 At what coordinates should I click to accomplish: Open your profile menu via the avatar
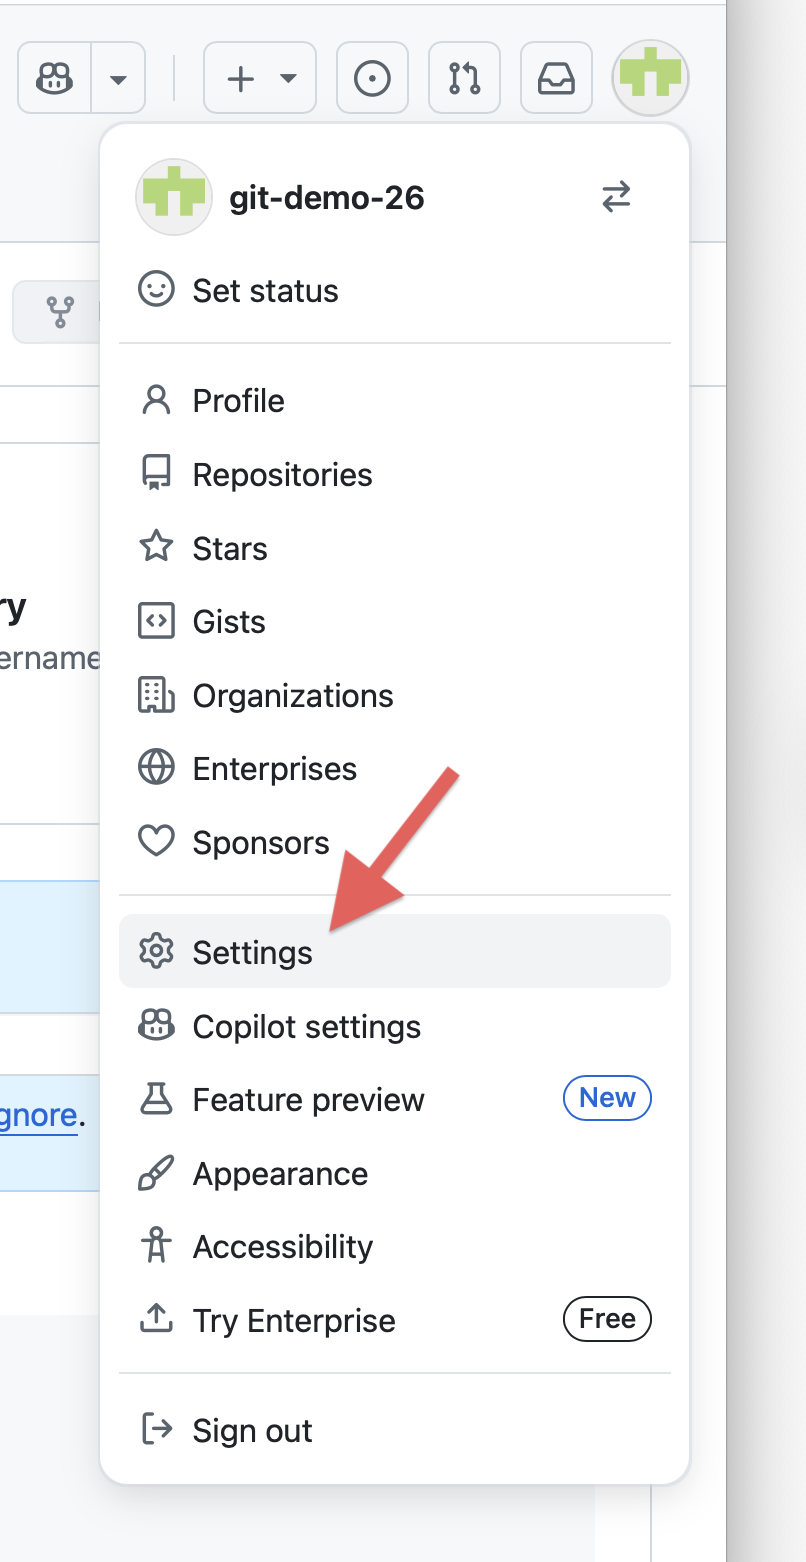(x=649, y=77)
